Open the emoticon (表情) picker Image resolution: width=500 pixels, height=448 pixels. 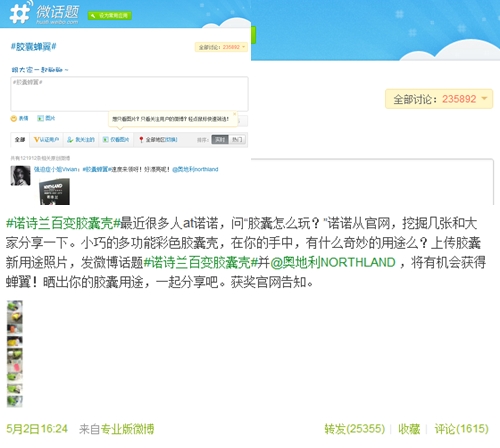[x=19, y=118]
